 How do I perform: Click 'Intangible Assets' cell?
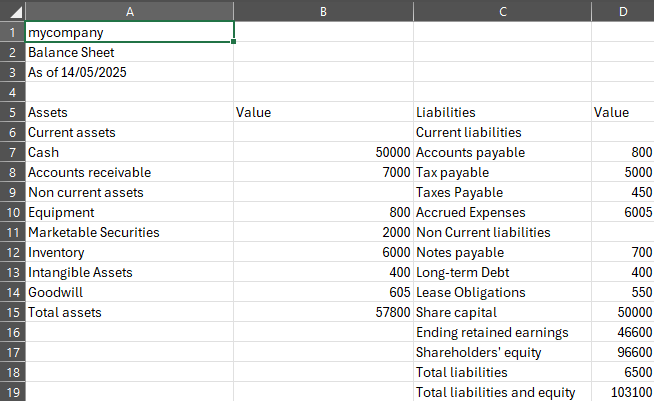(x=130, y=272)
